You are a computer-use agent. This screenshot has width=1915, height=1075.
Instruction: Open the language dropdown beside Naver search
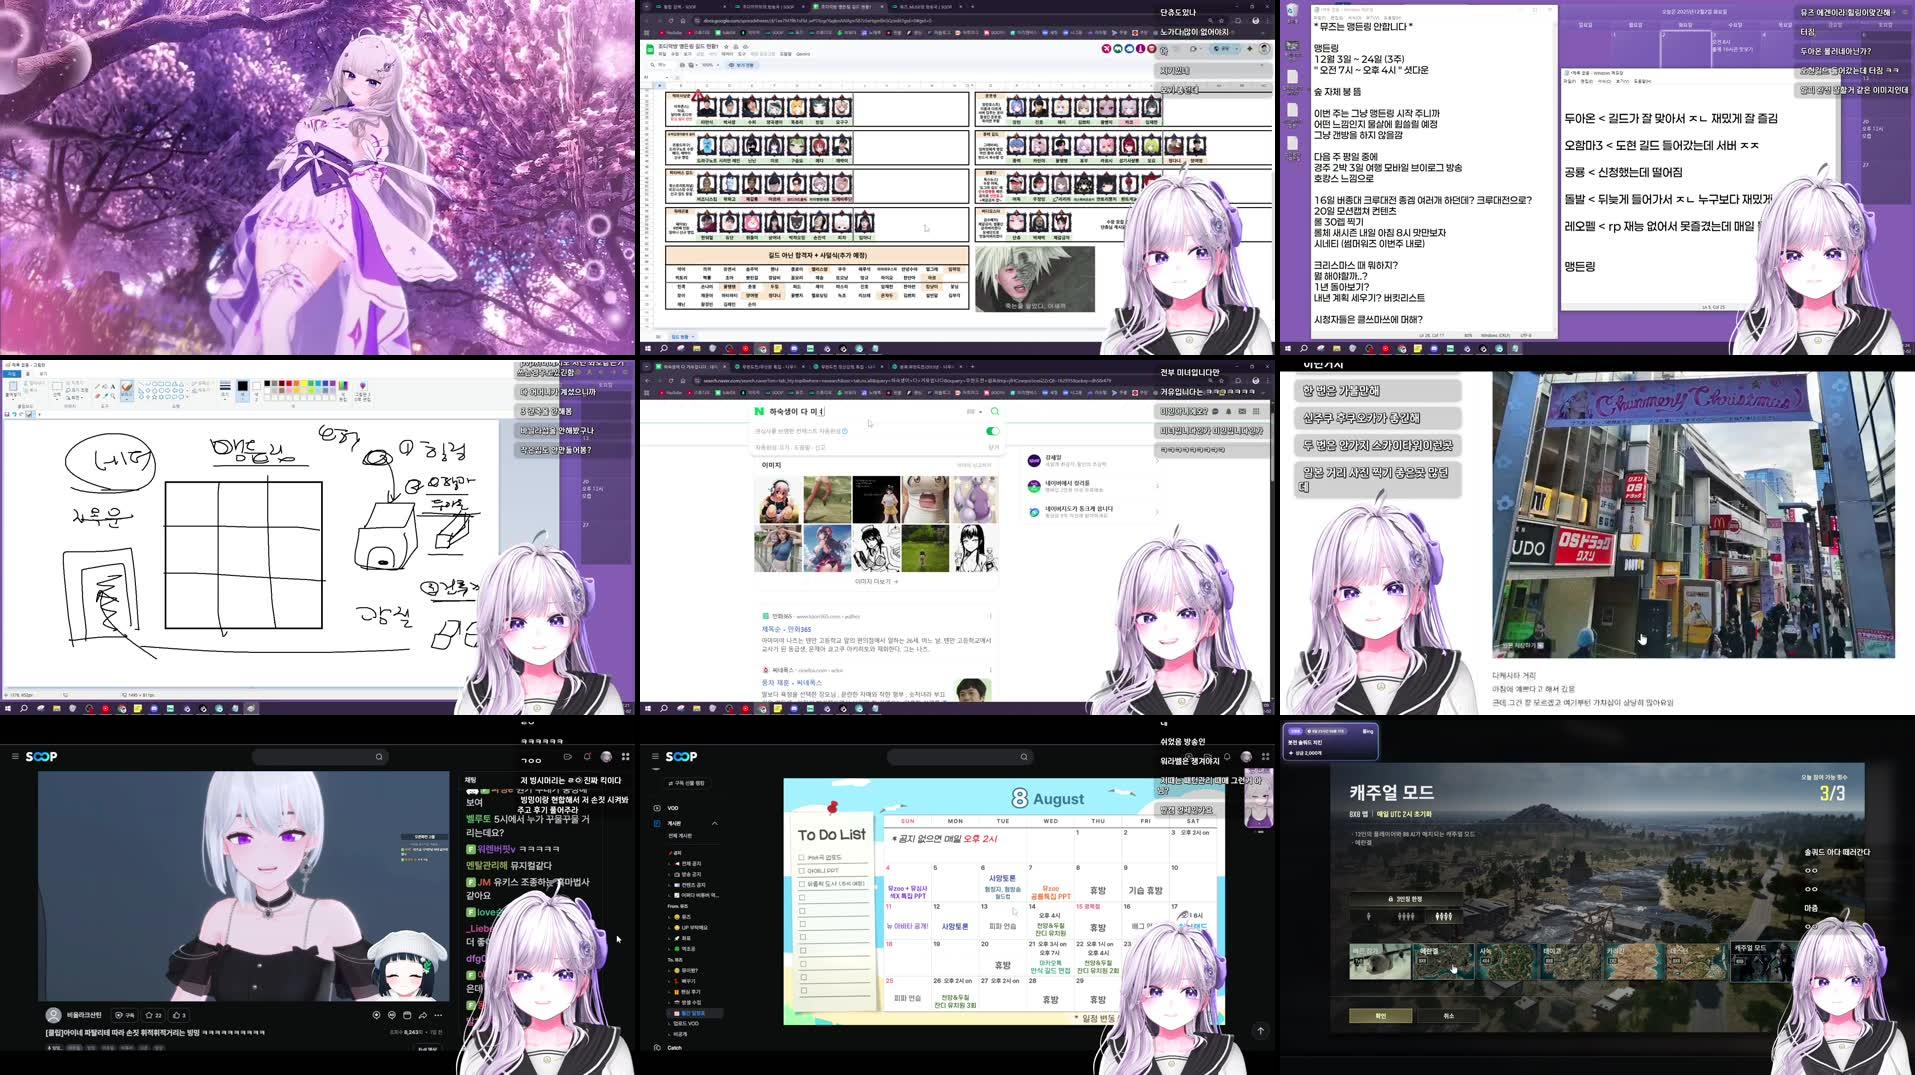pyautogui.click(x=974, y=411)
